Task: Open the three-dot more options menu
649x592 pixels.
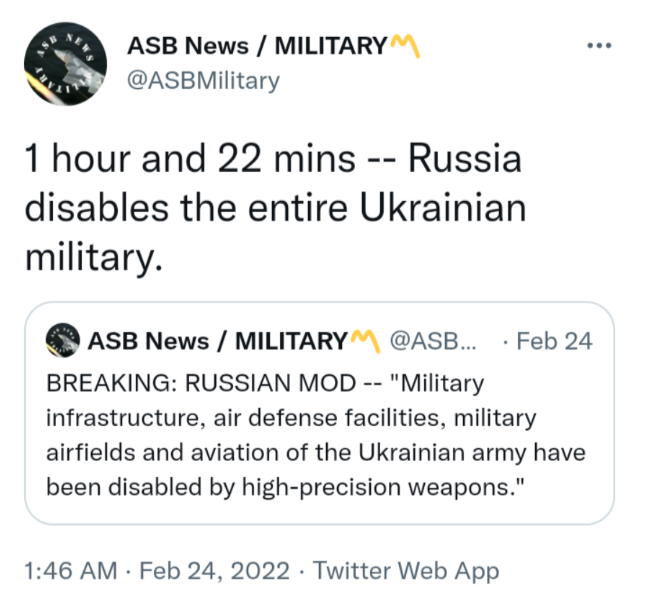Action: pyautogui.click(x=599, y=45)
